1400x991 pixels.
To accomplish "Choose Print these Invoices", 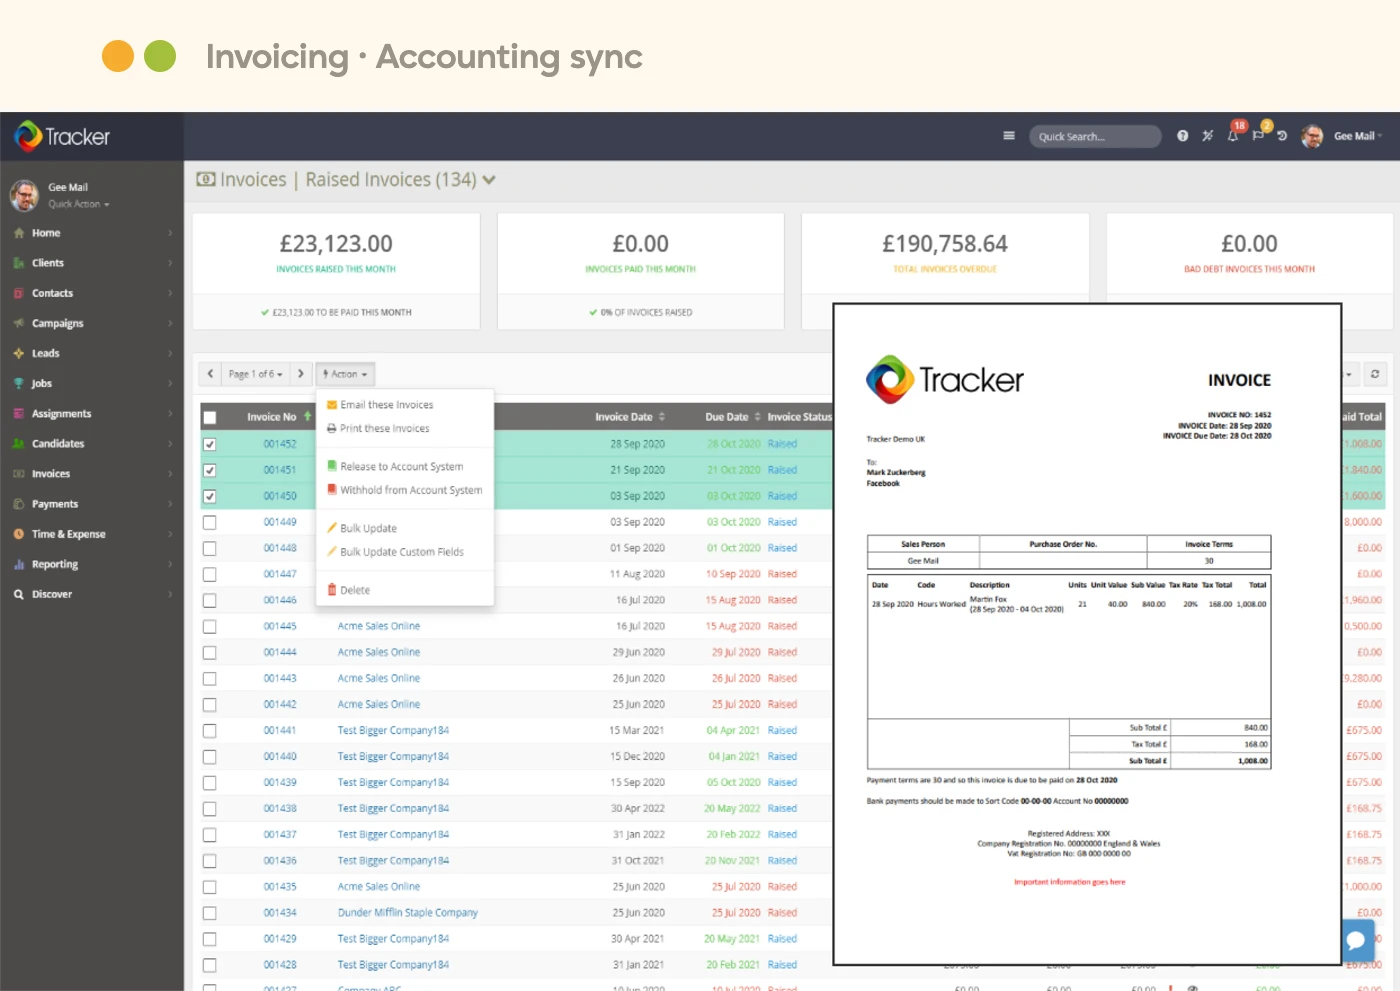I will 385,428.
